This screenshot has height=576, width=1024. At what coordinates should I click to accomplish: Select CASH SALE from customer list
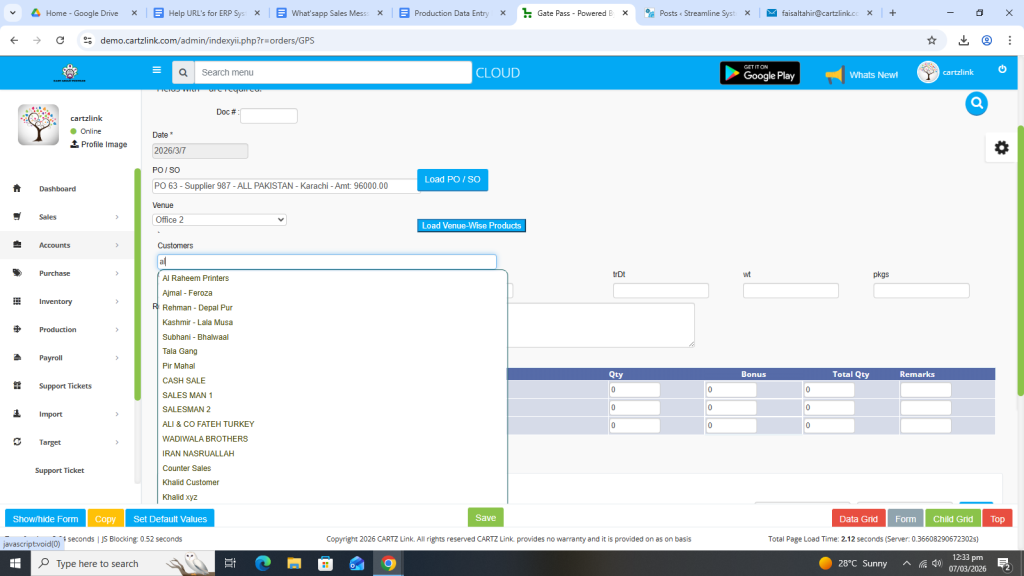tap(184, 381)
